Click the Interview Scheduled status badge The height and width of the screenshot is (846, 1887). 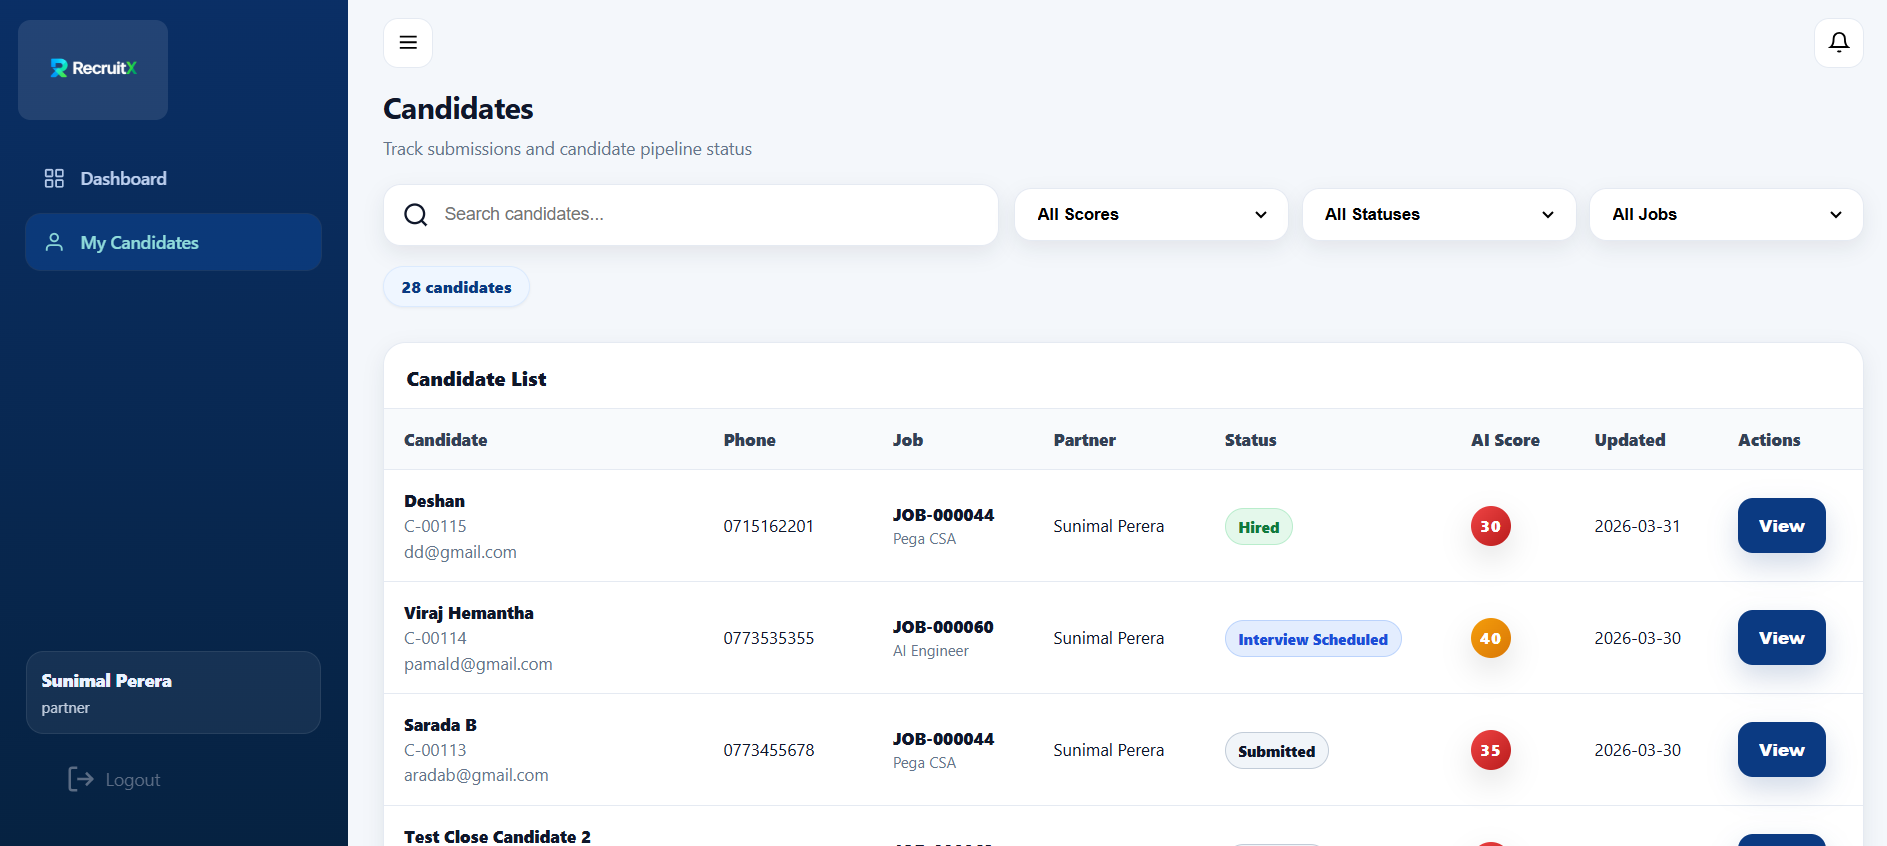(x=1312, y=639)
